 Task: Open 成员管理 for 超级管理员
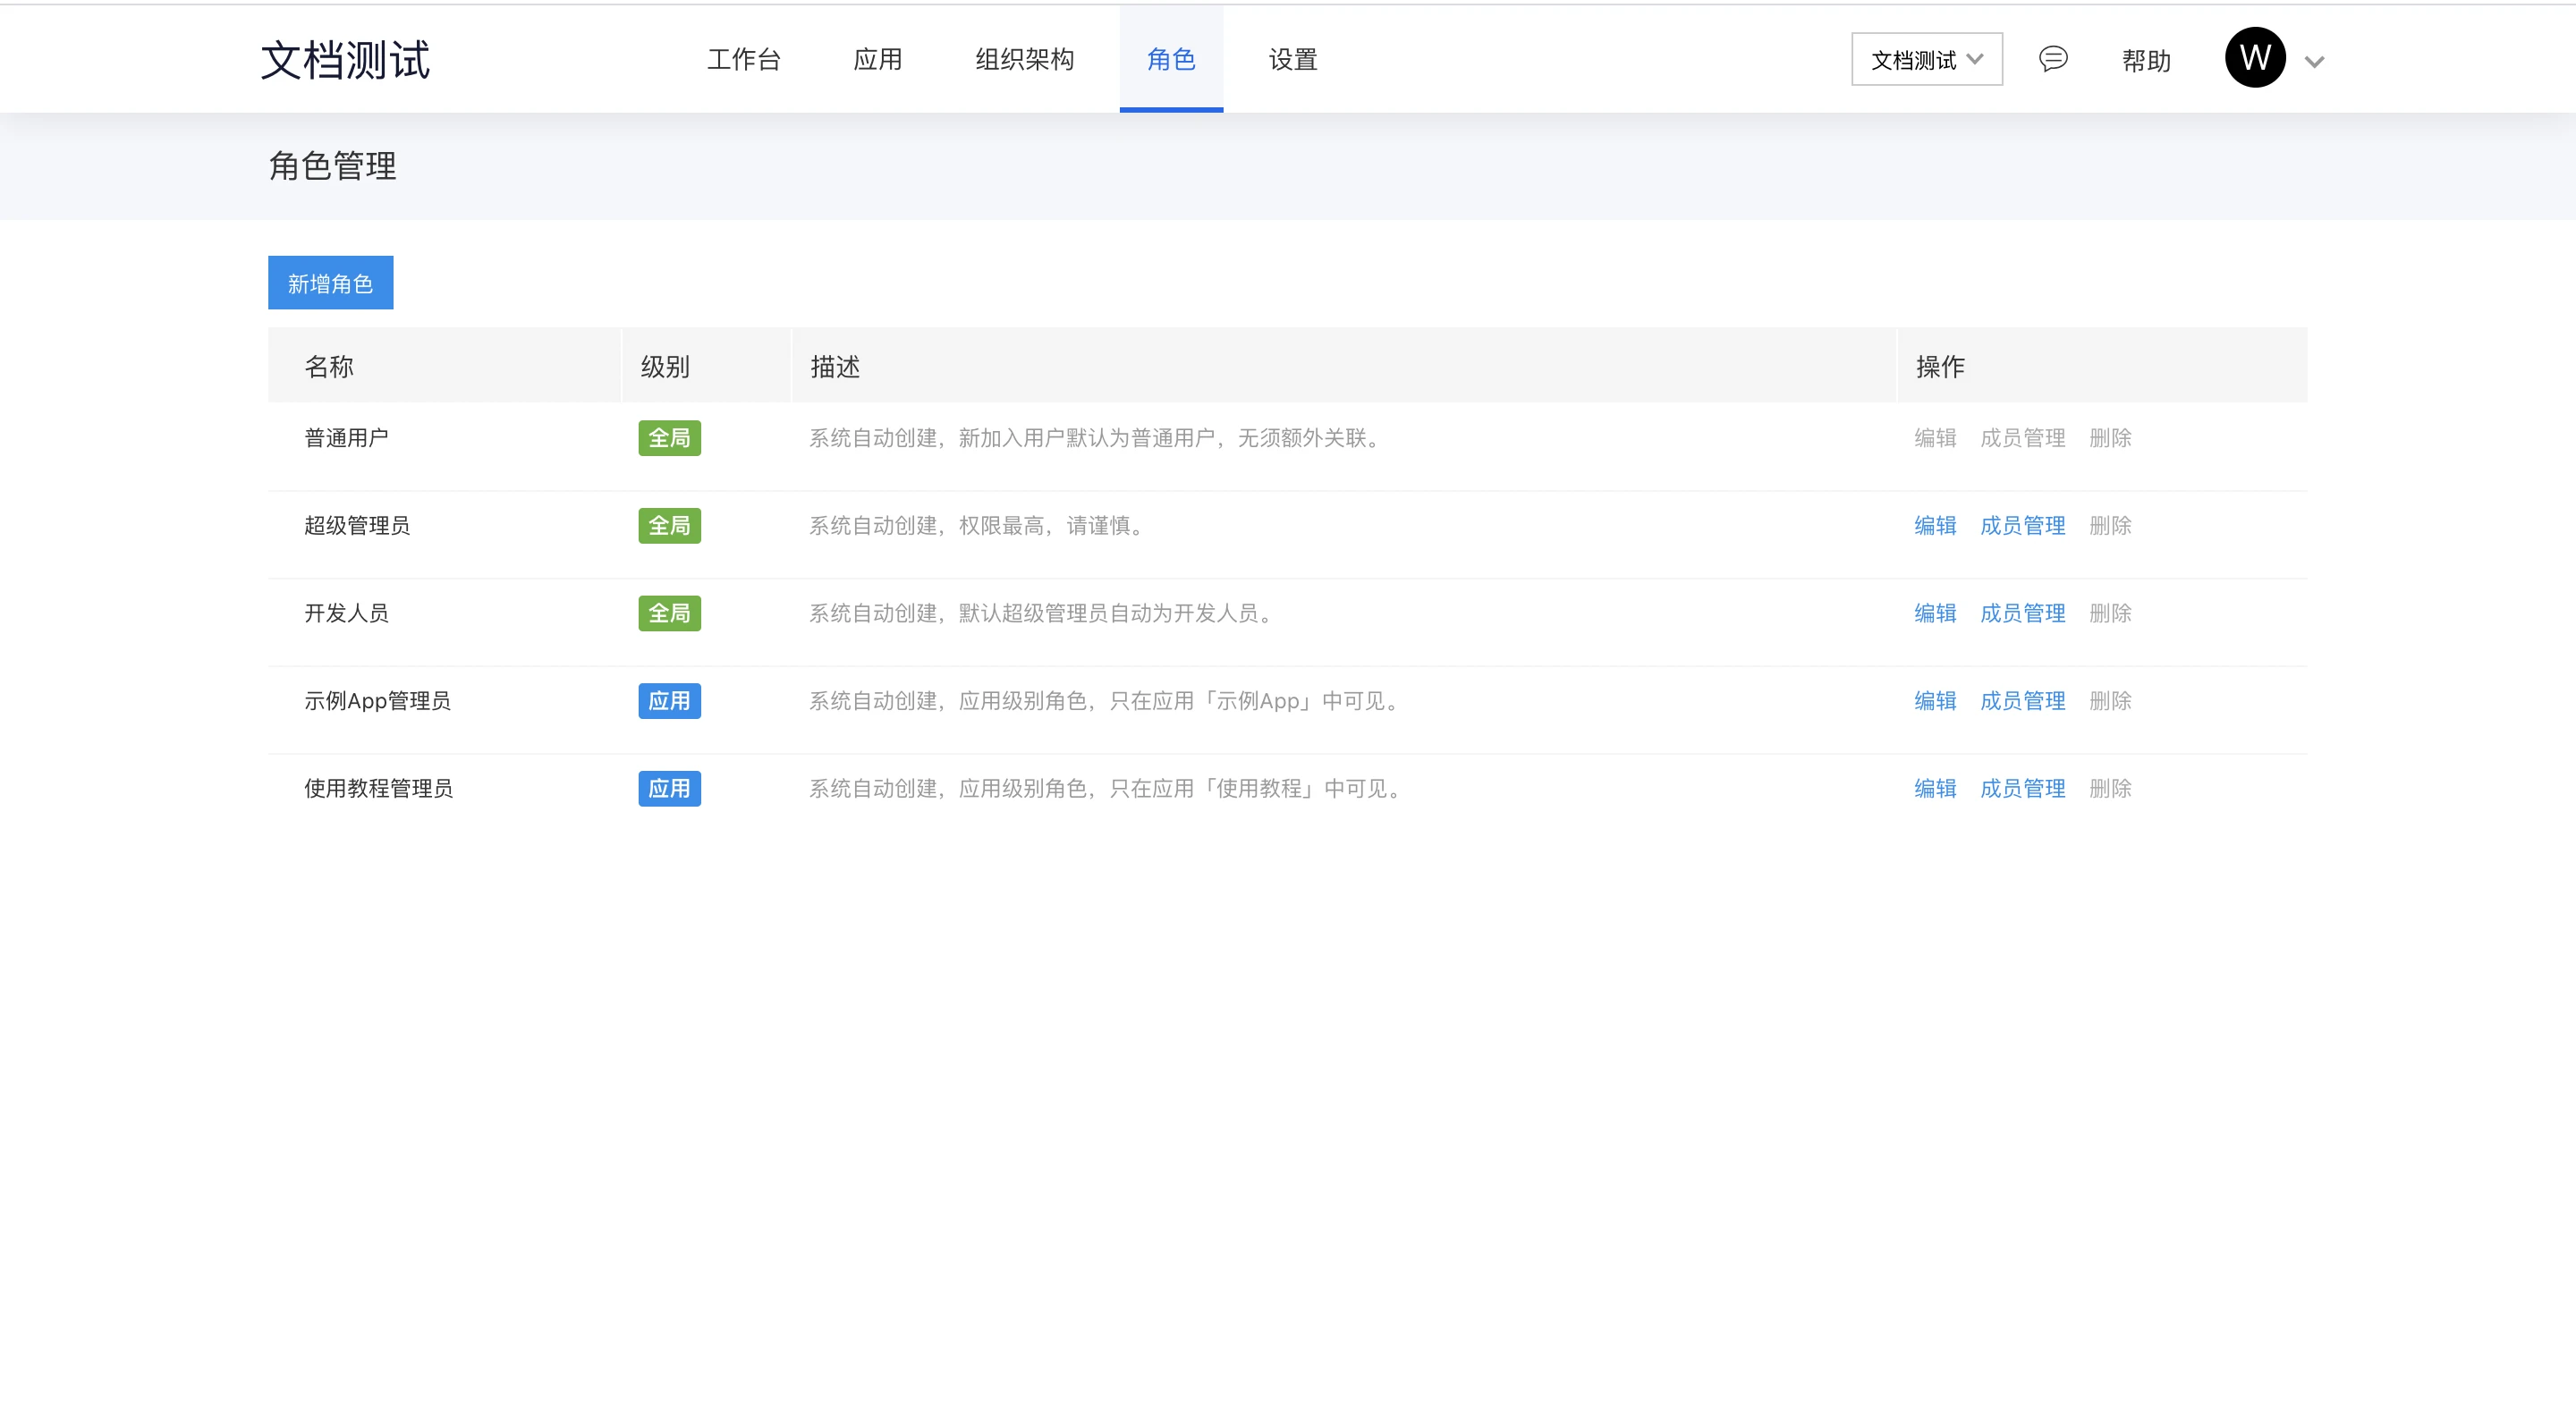[x=2022, y=526]
